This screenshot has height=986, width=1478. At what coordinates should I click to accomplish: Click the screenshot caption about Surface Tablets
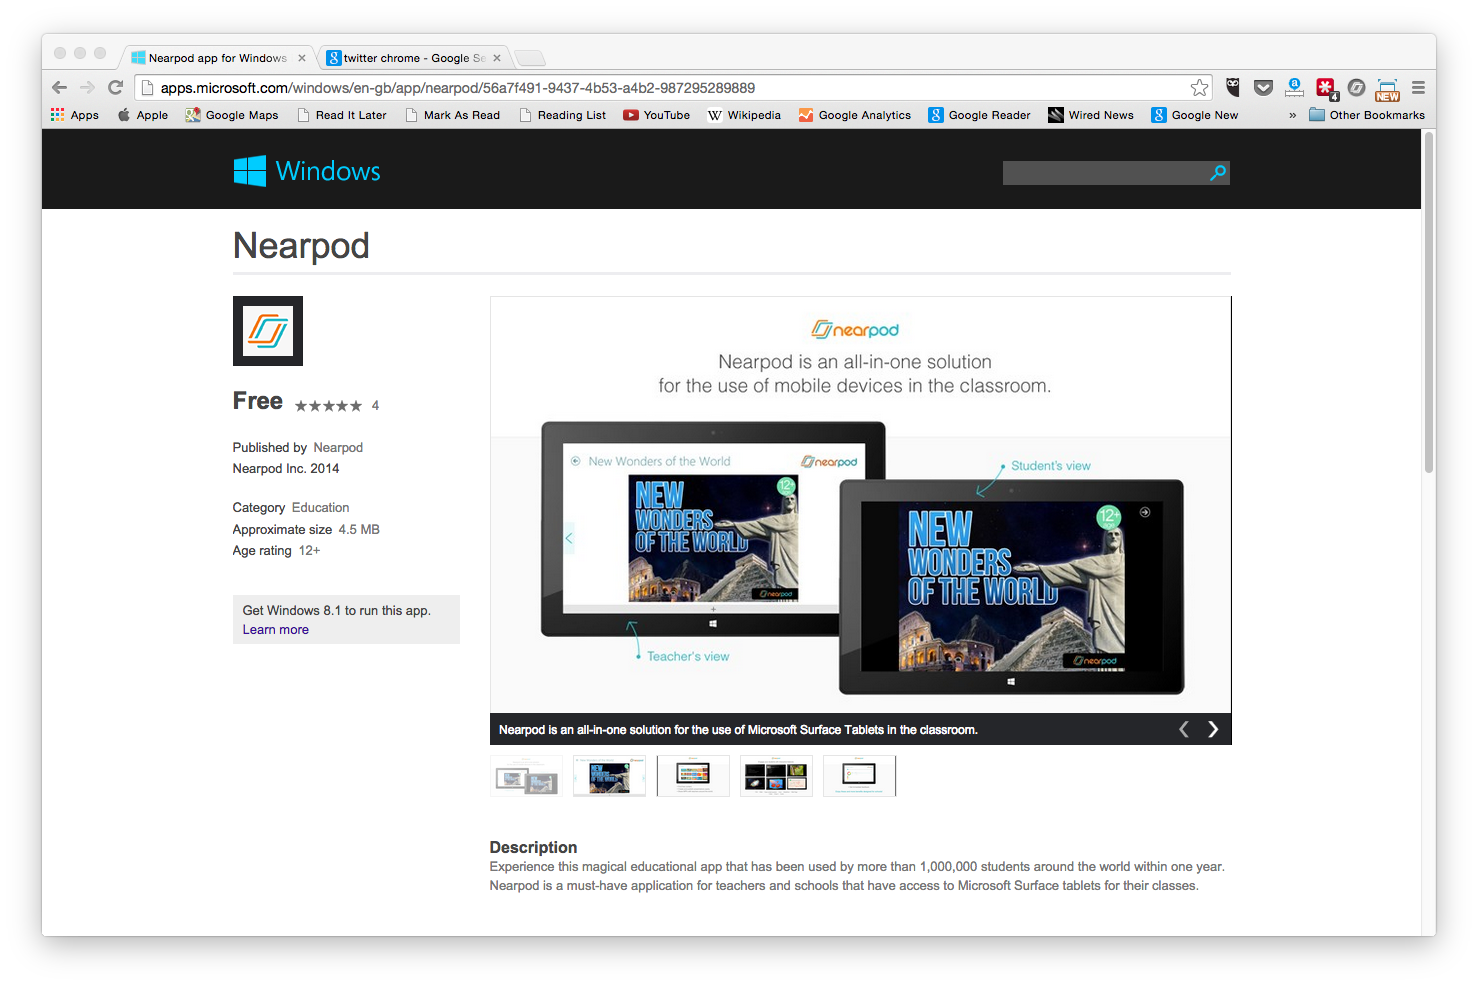[x=738, y=730]
